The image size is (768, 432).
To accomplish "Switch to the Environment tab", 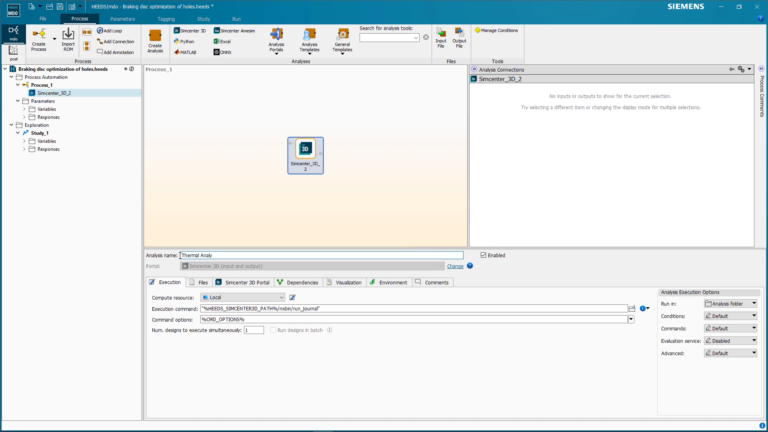I will tap(388, 282).
